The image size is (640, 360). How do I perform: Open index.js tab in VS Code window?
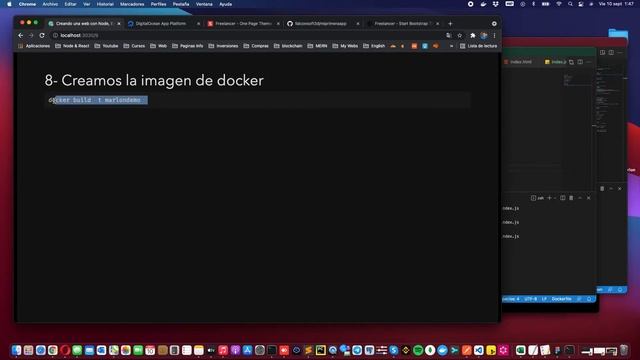click(556, 62)
